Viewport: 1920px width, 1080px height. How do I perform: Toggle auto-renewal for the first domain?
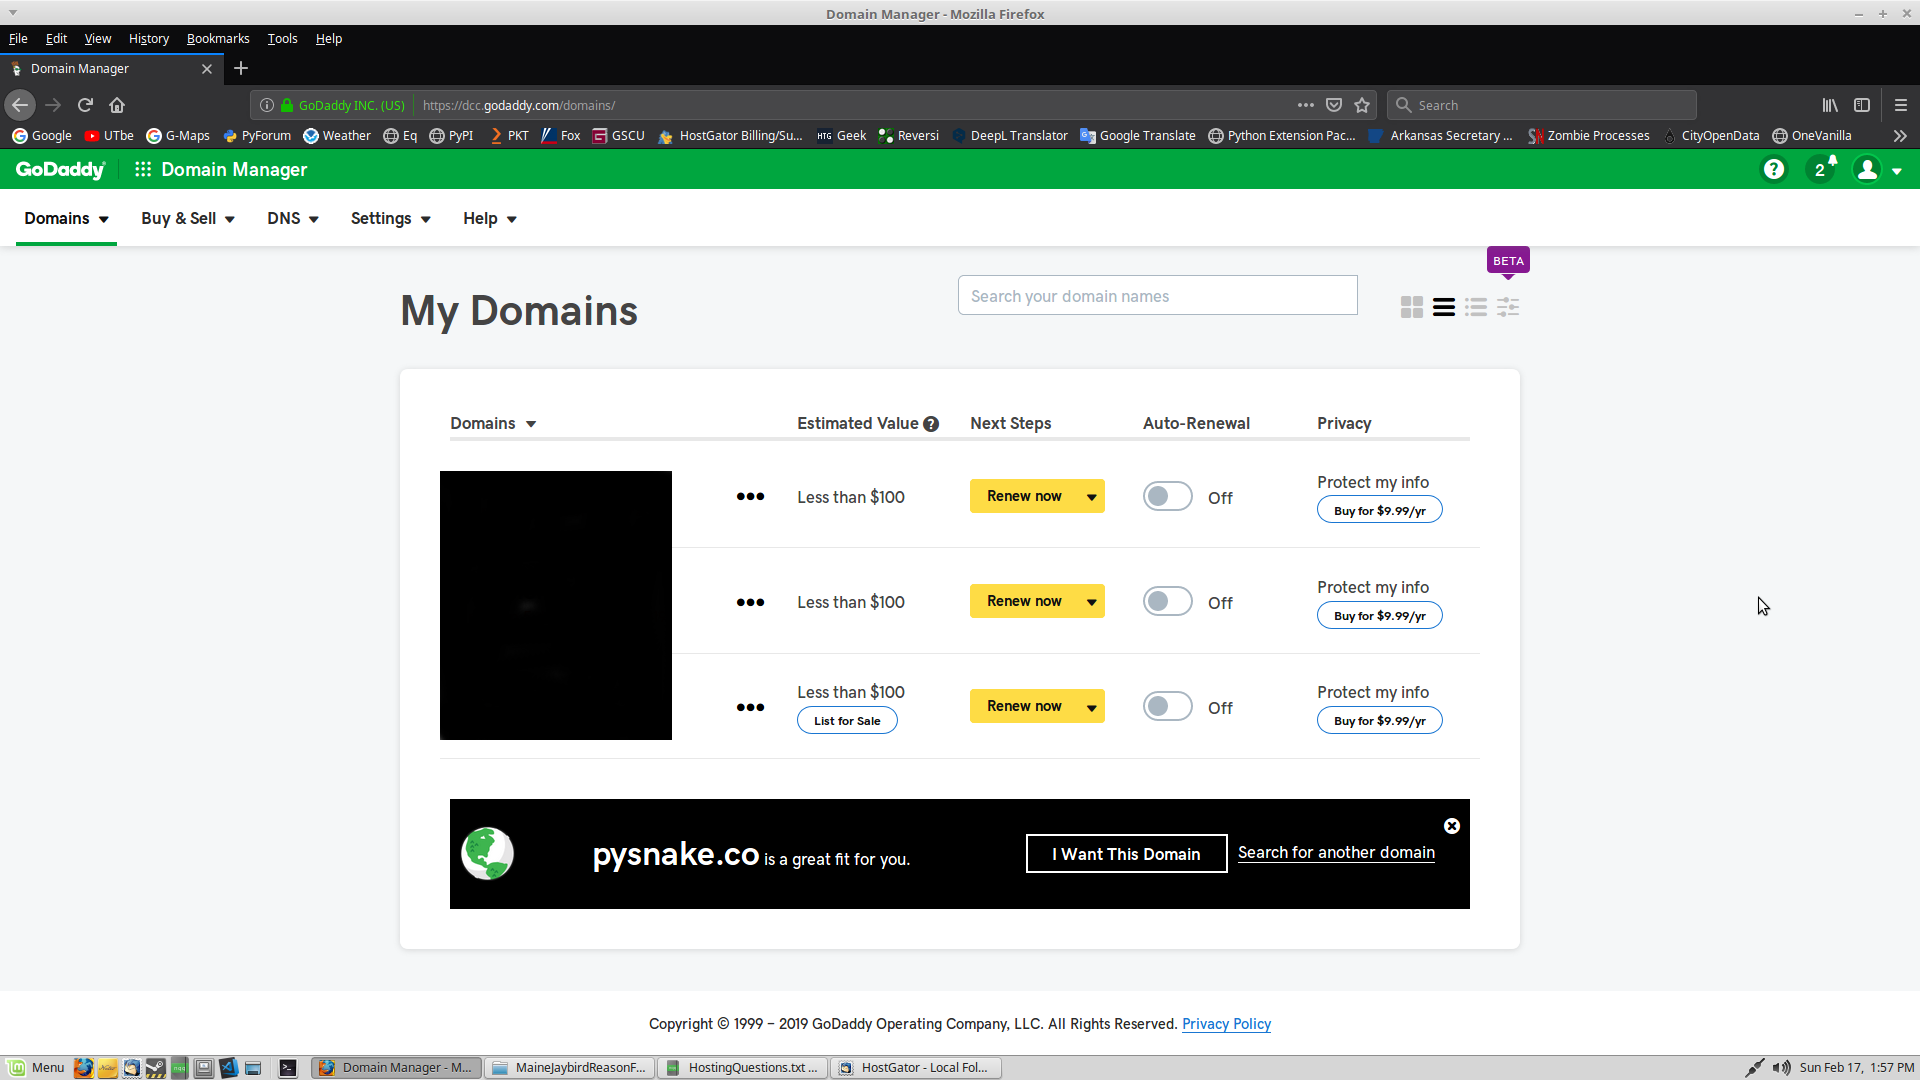1167,497
